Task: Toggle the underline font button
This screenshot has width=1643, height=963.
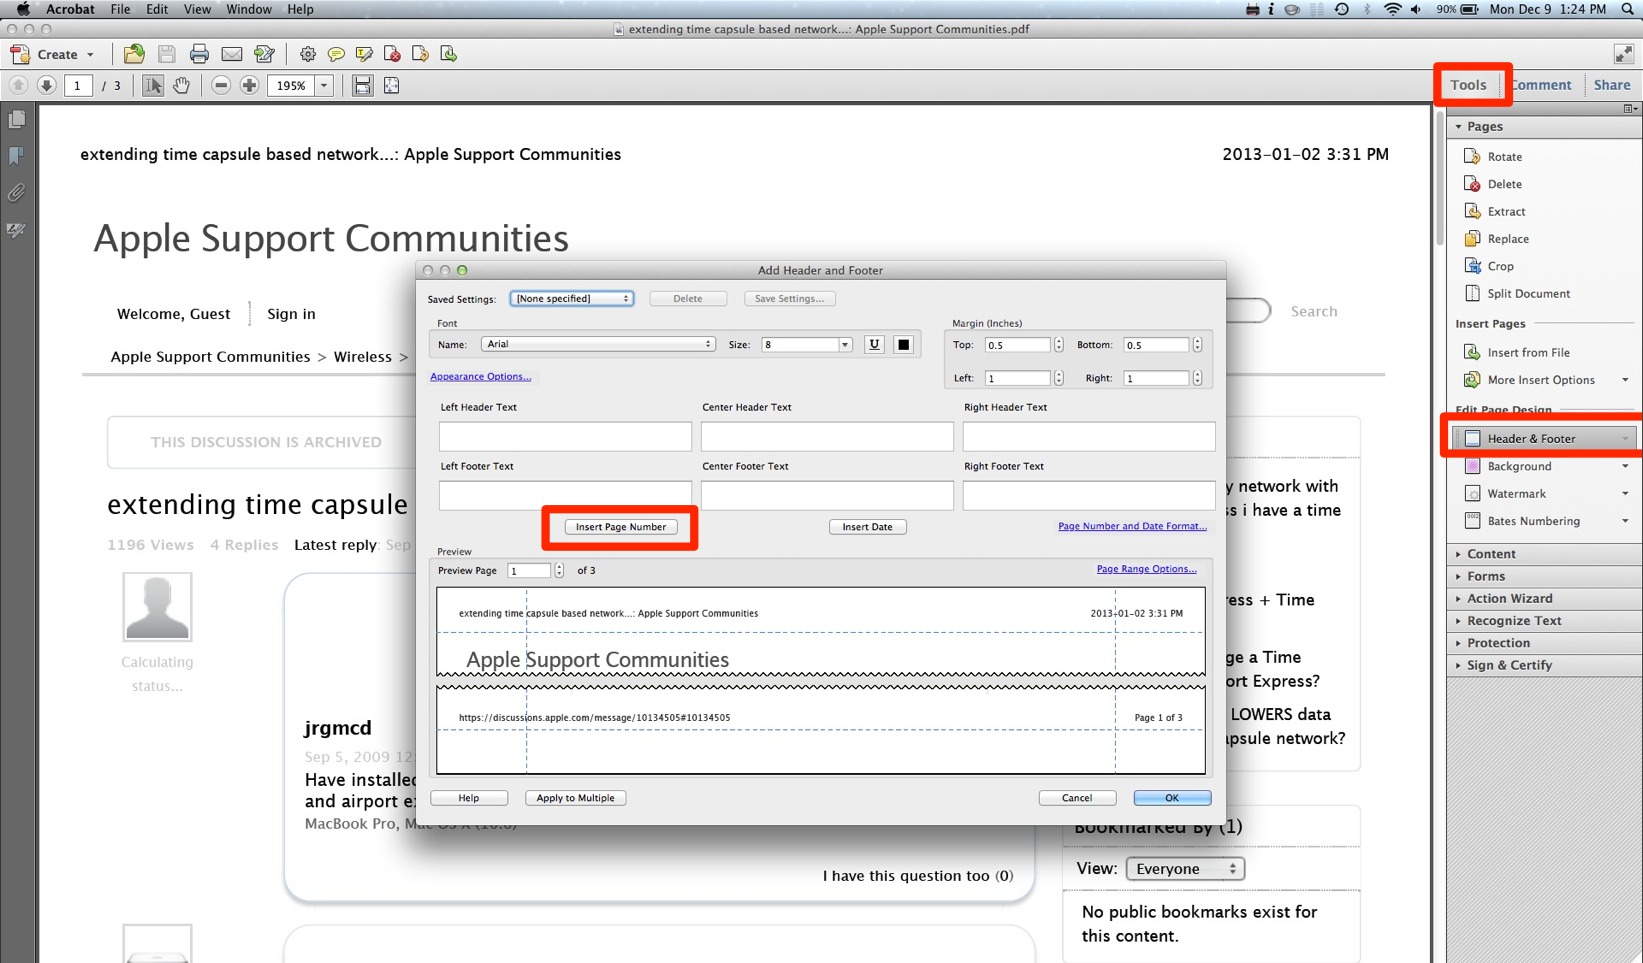Action: (874, 344)
